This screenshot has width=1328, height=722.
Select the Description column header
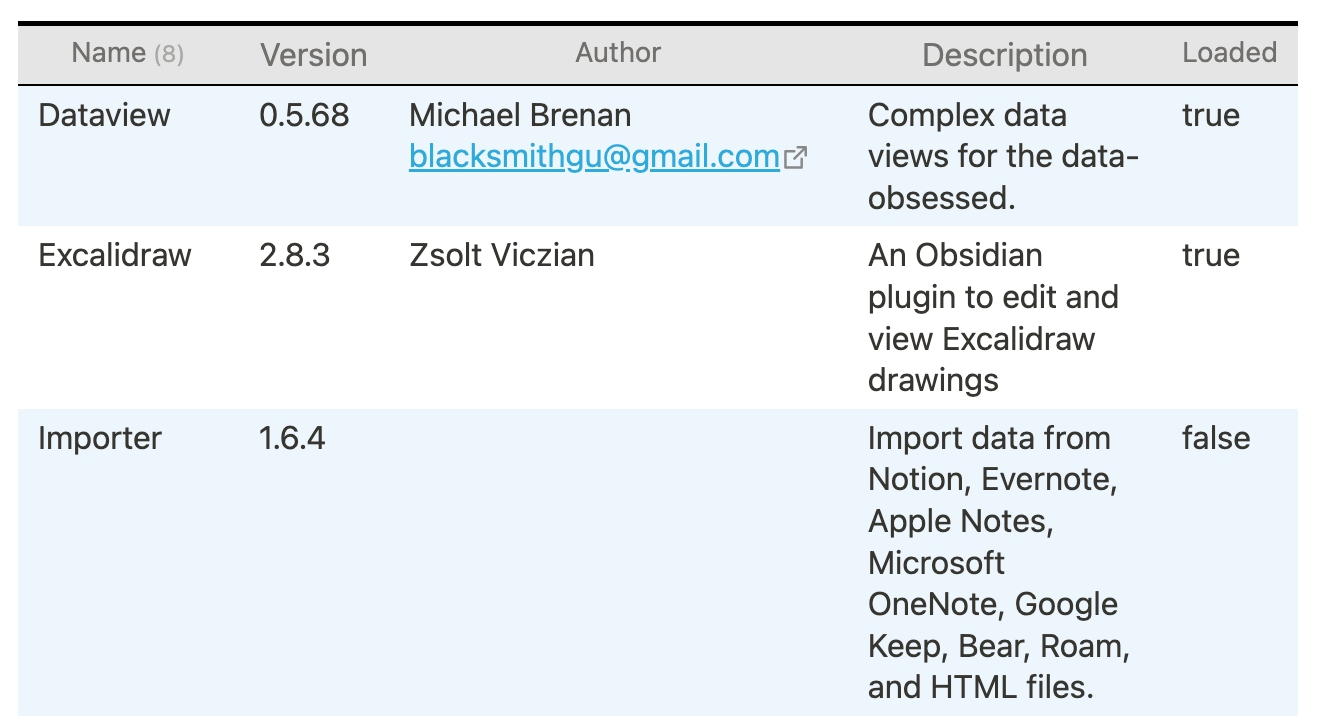click(1005, 54)
